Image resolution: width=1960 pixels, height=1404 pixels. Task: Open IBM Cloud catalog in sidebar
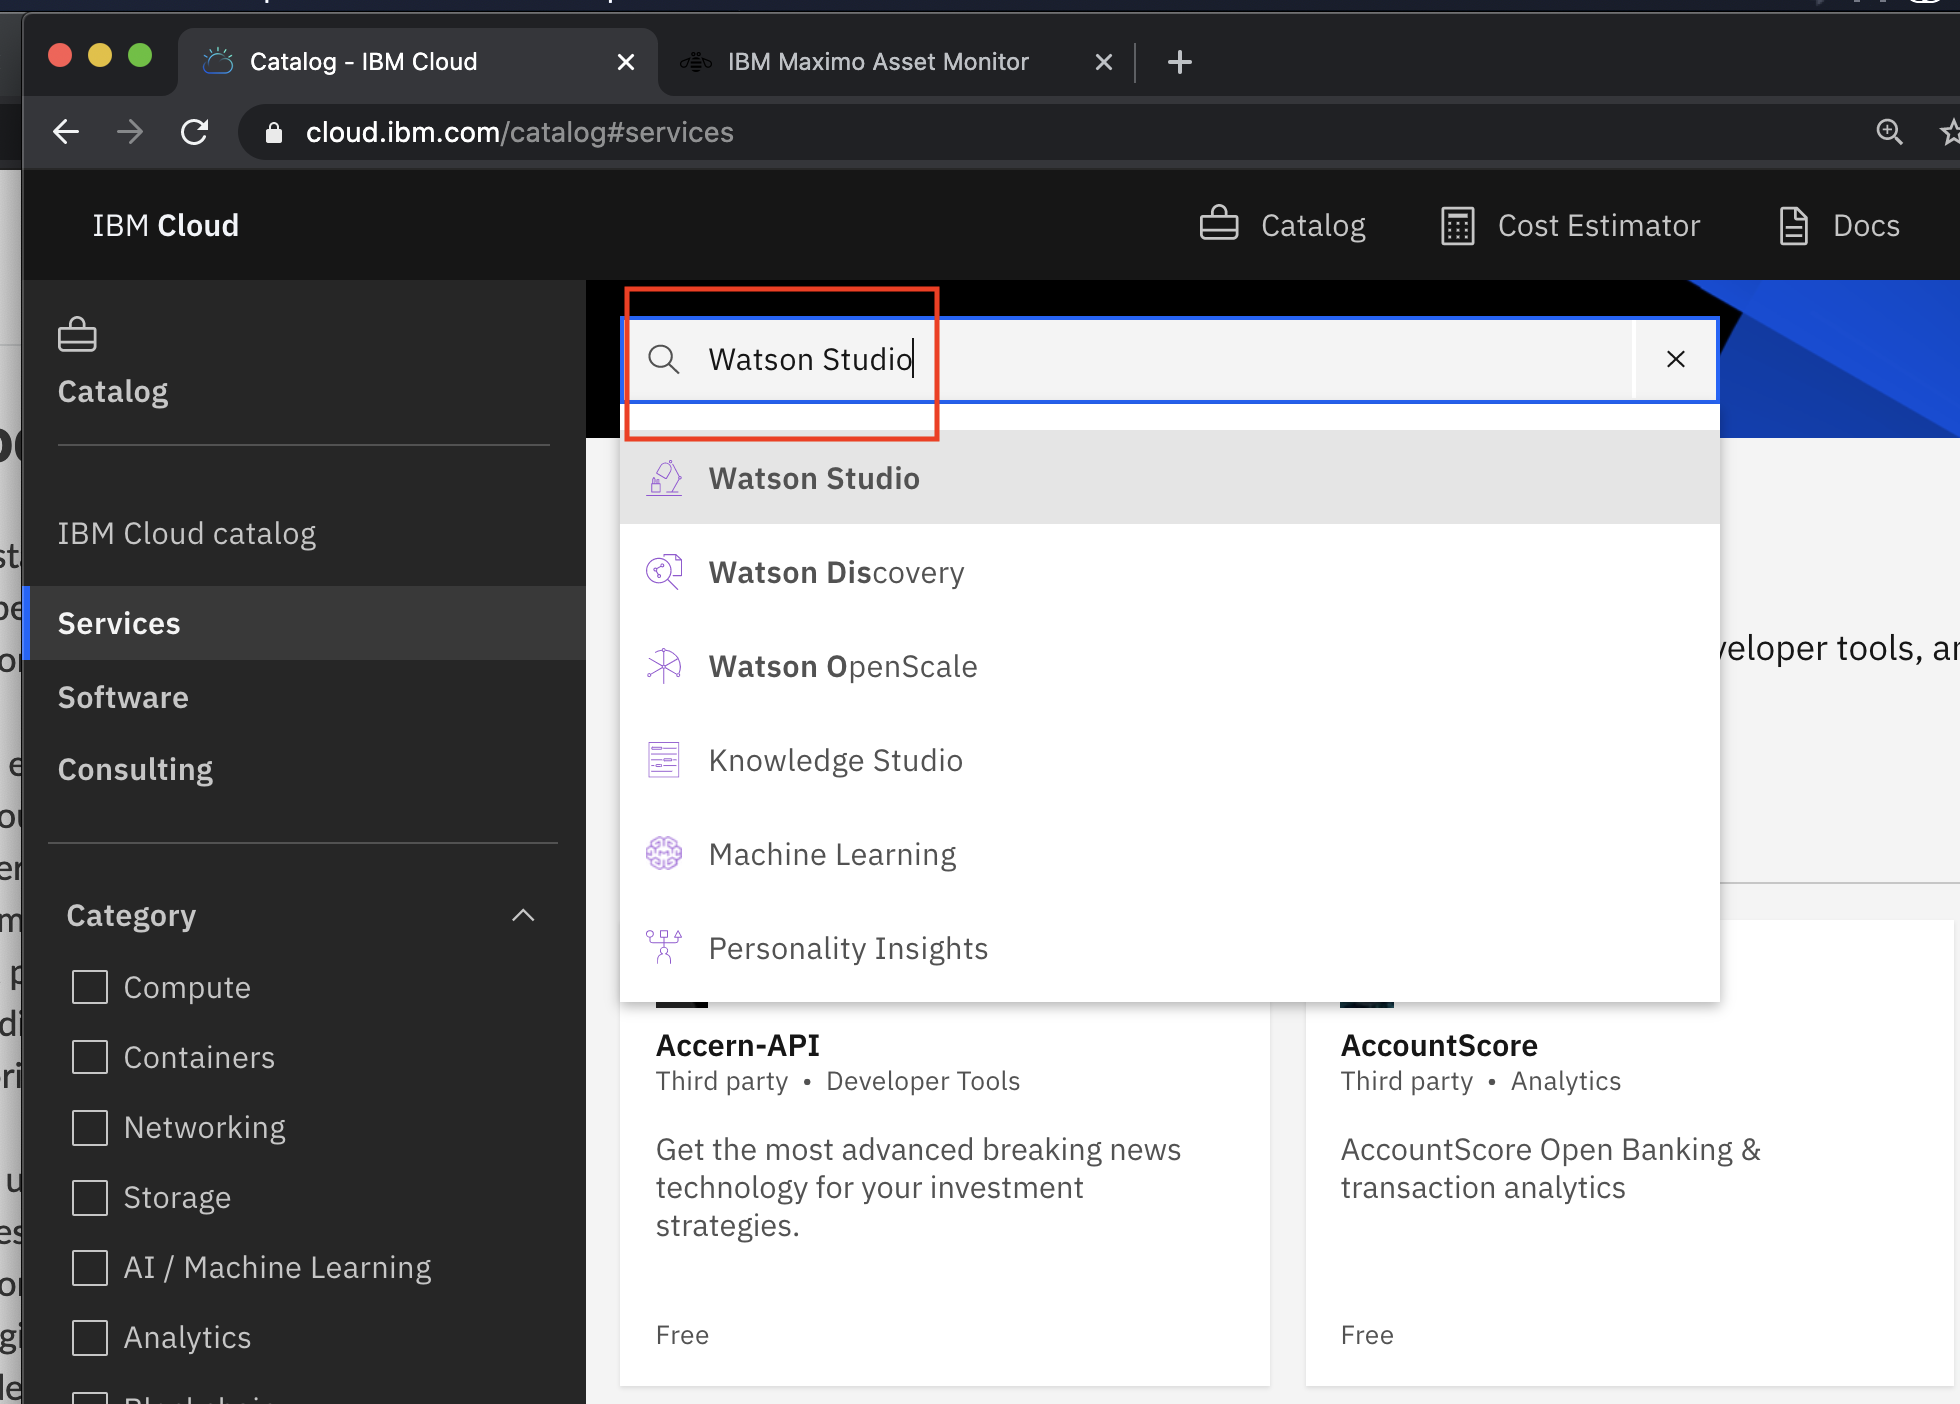point(187,534)
